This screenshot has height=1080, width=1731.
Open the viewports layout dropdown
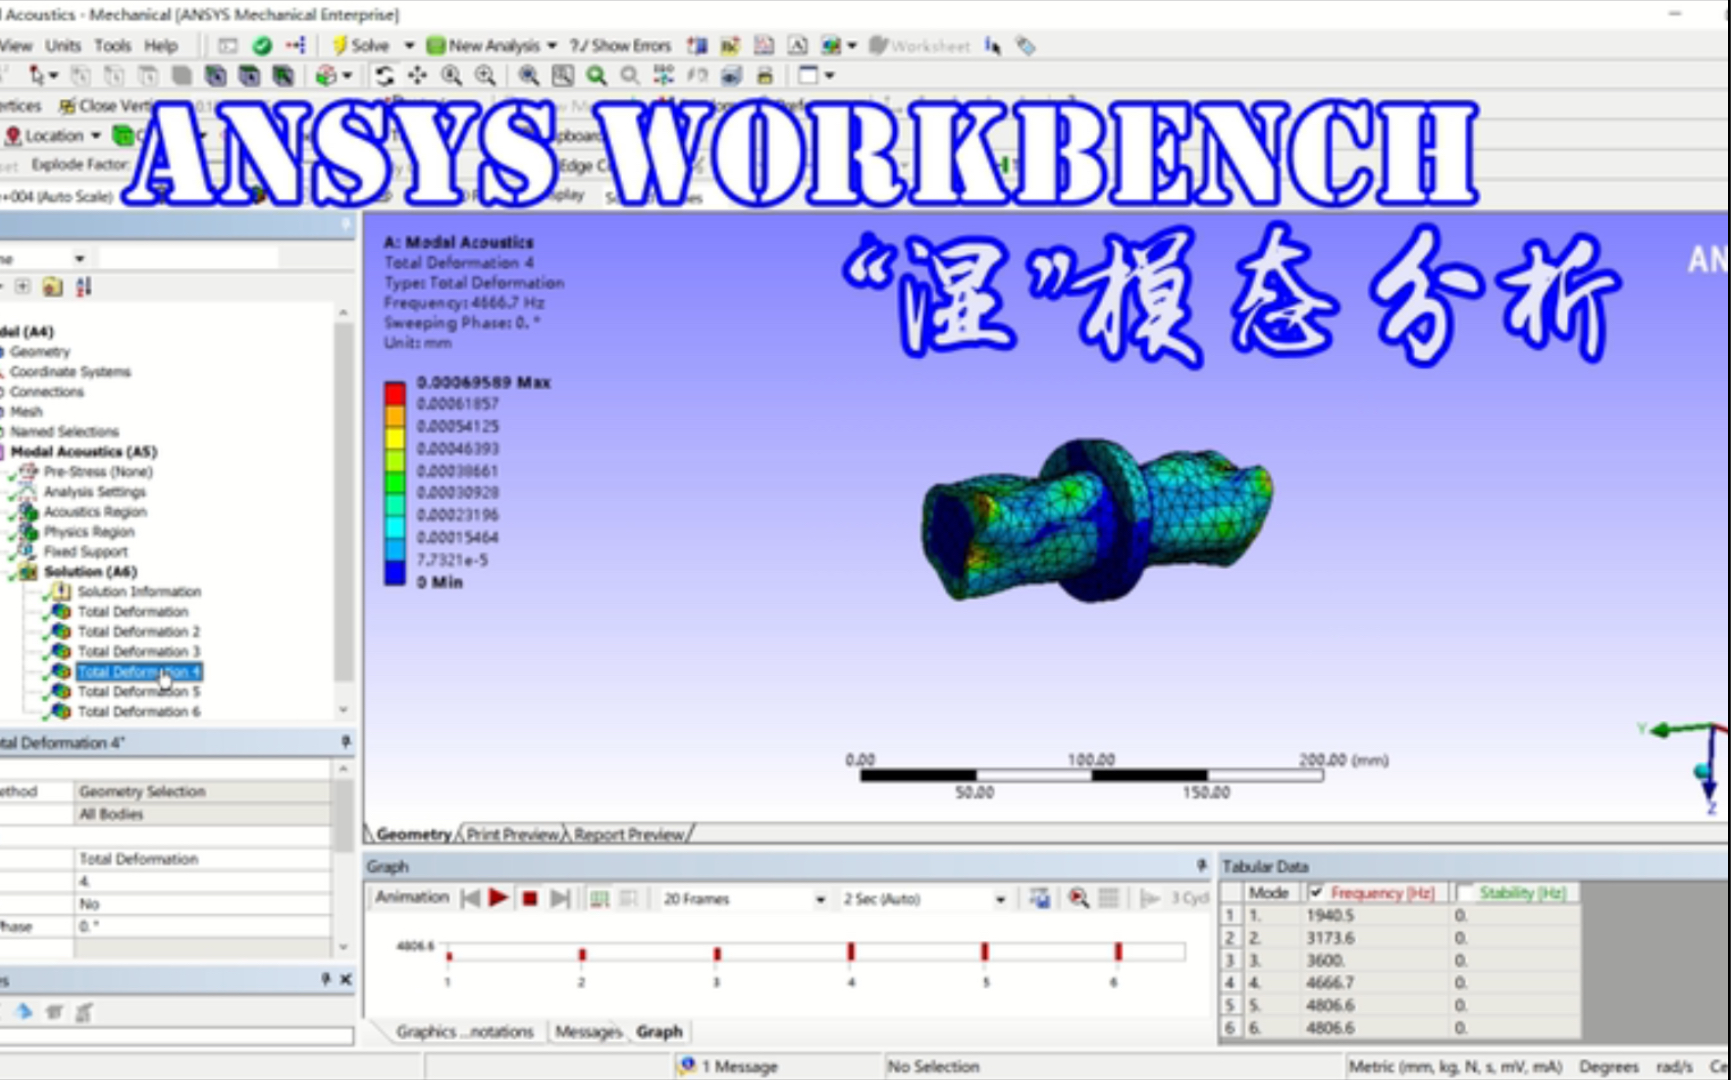[829, 75]
